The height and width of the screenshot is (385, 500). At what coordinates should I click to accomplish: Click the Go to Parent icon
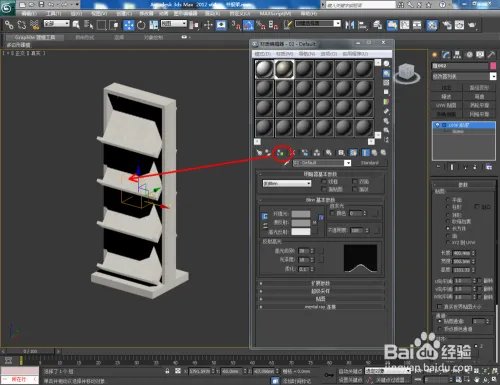[x=374, y=153]
